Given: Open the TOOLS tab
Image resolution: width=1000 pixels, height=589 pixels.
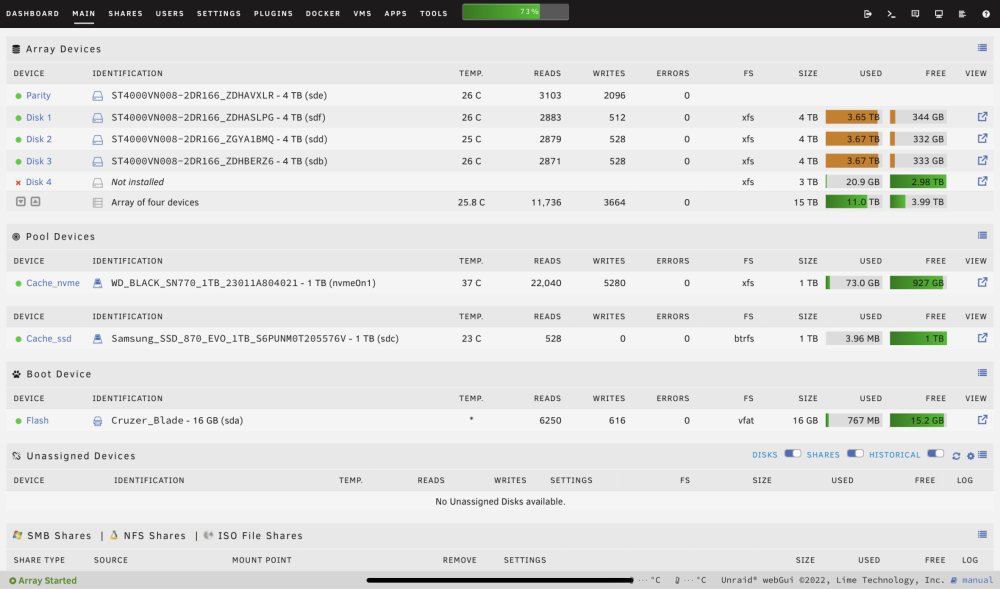Looking at the screenshot, I should click(x=434, y=13).
